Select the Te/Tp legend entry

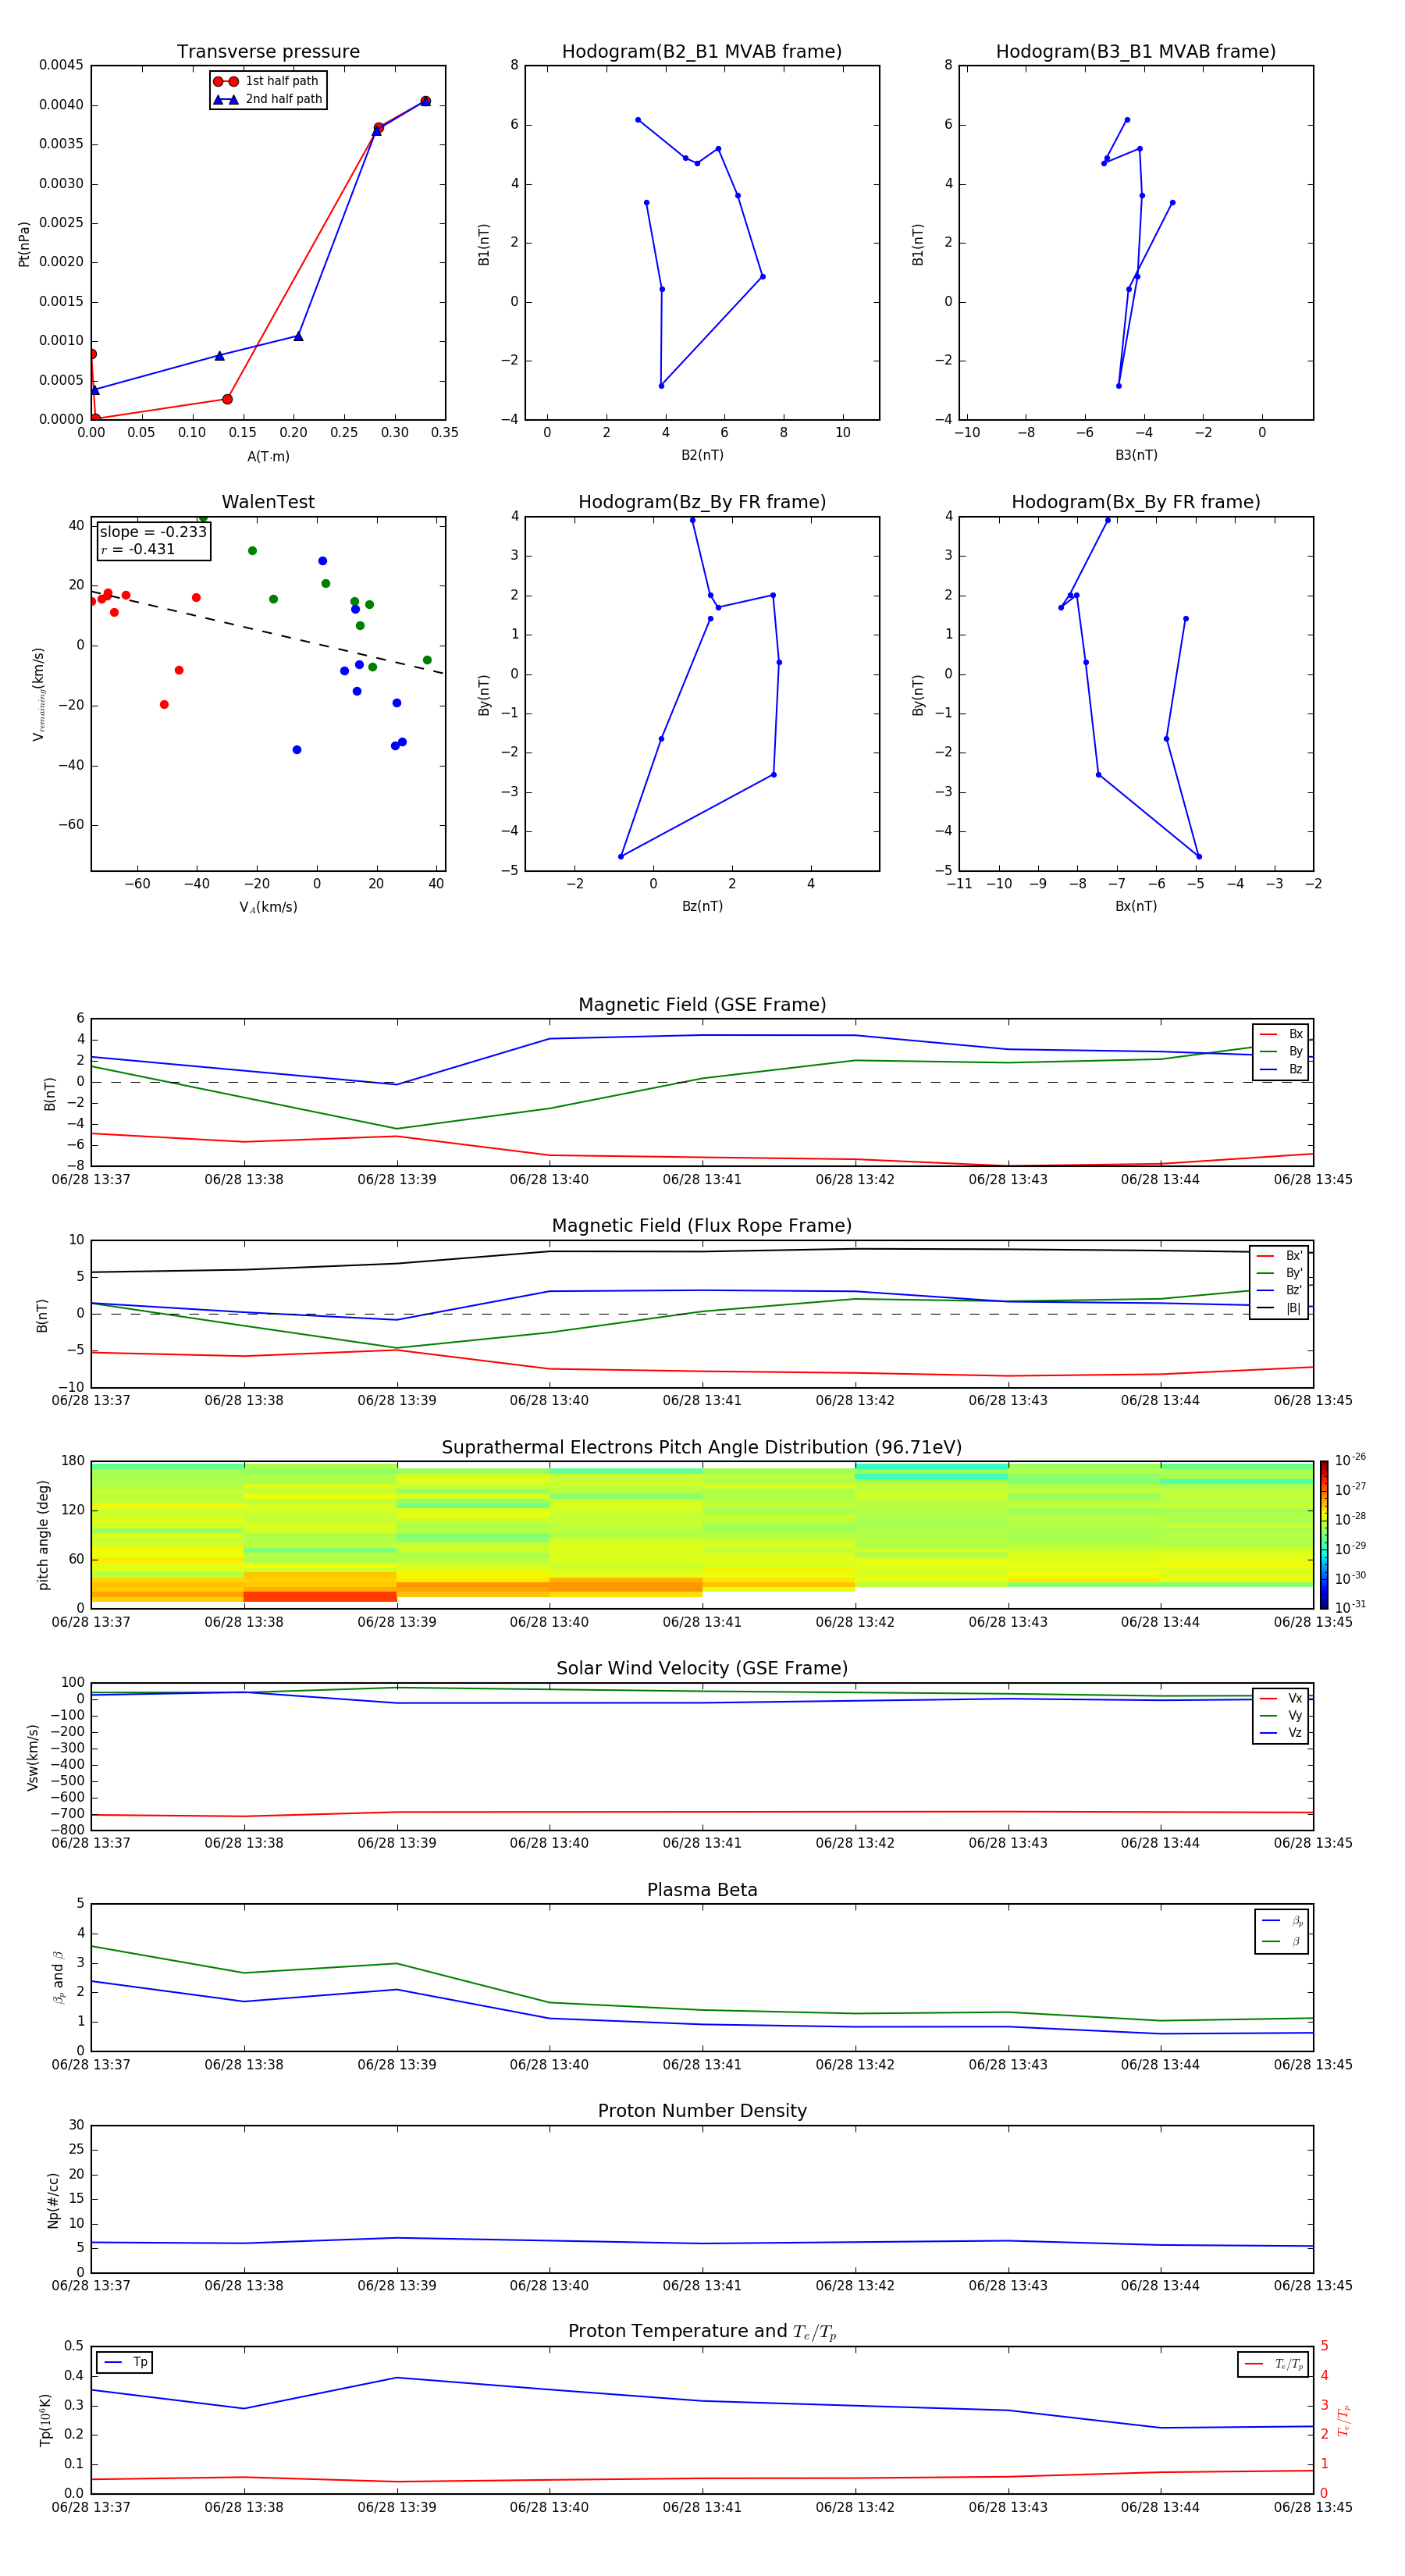(1274, 2364)
